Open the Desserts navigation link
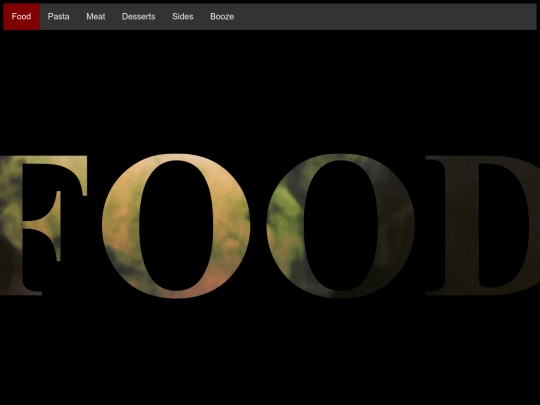 tap(138, 17)
